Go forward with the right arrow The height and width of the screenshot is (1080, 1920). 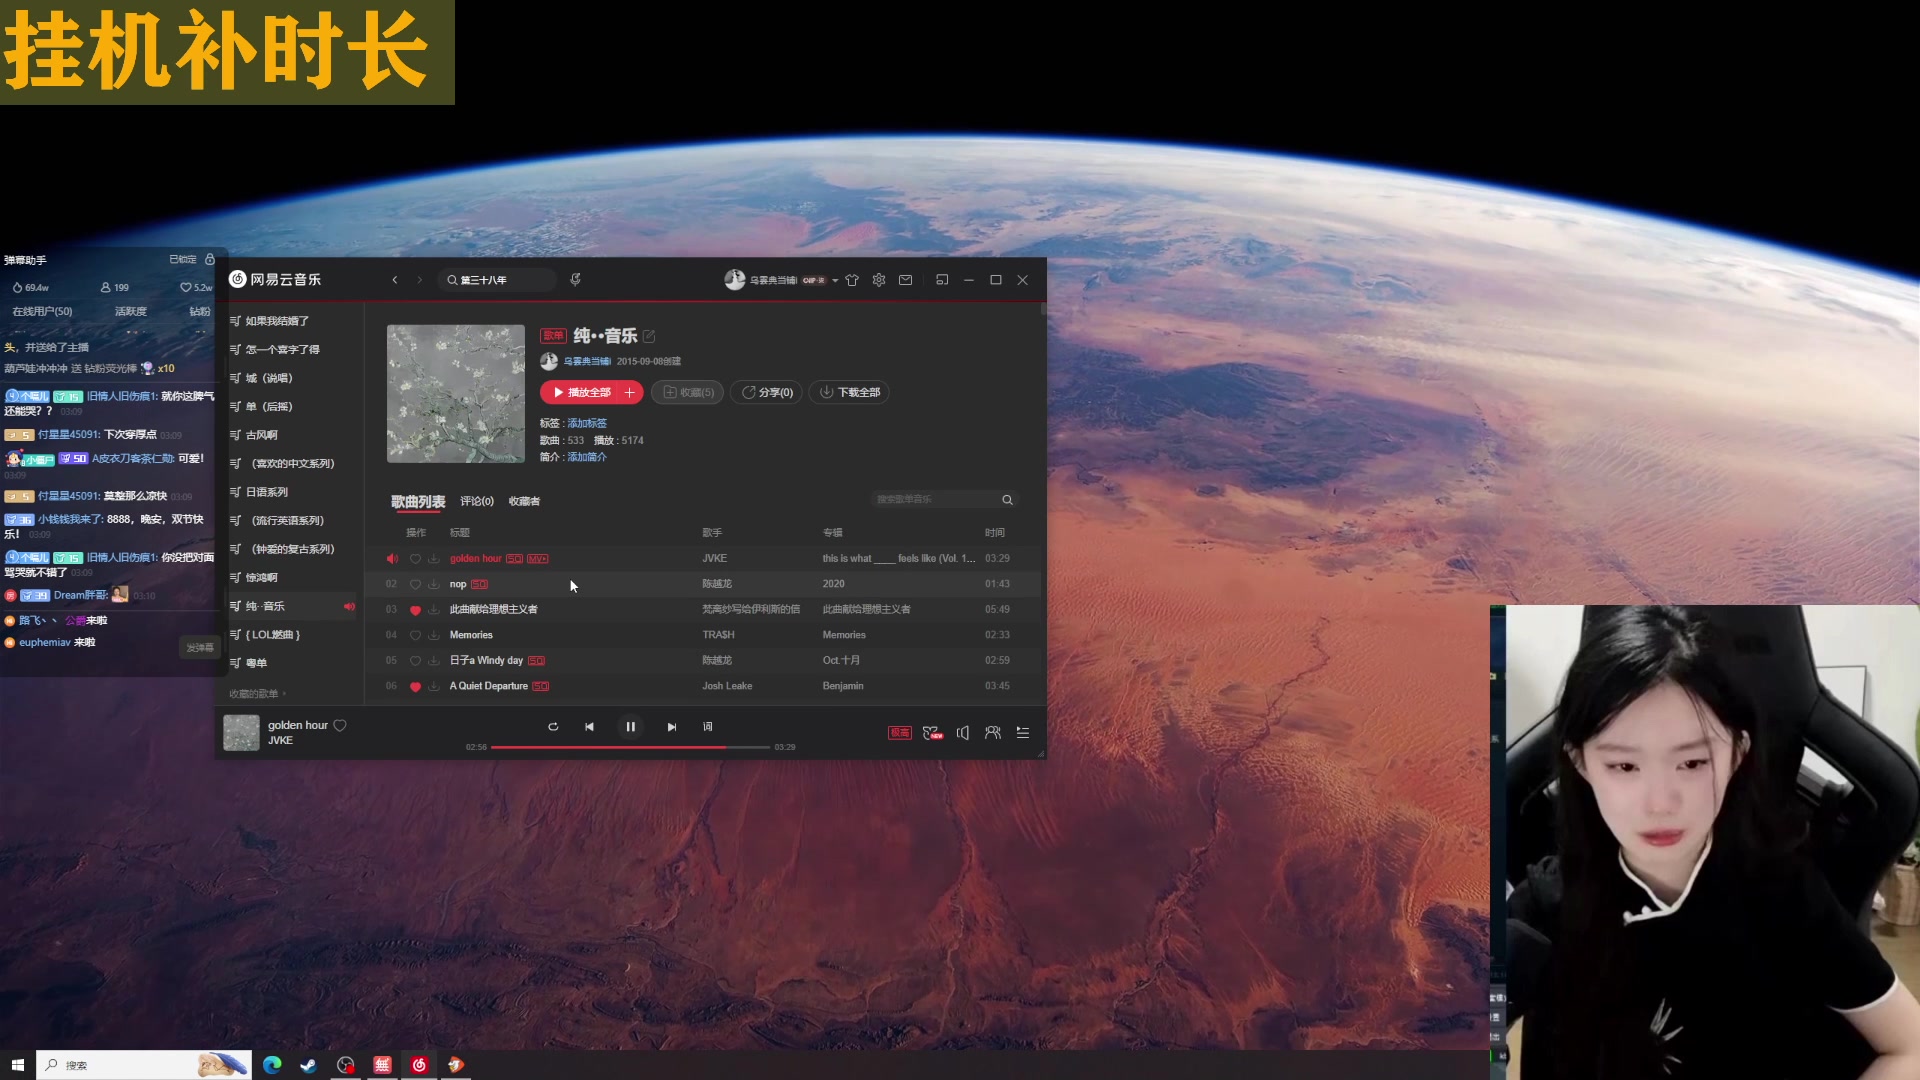(420, 280)
